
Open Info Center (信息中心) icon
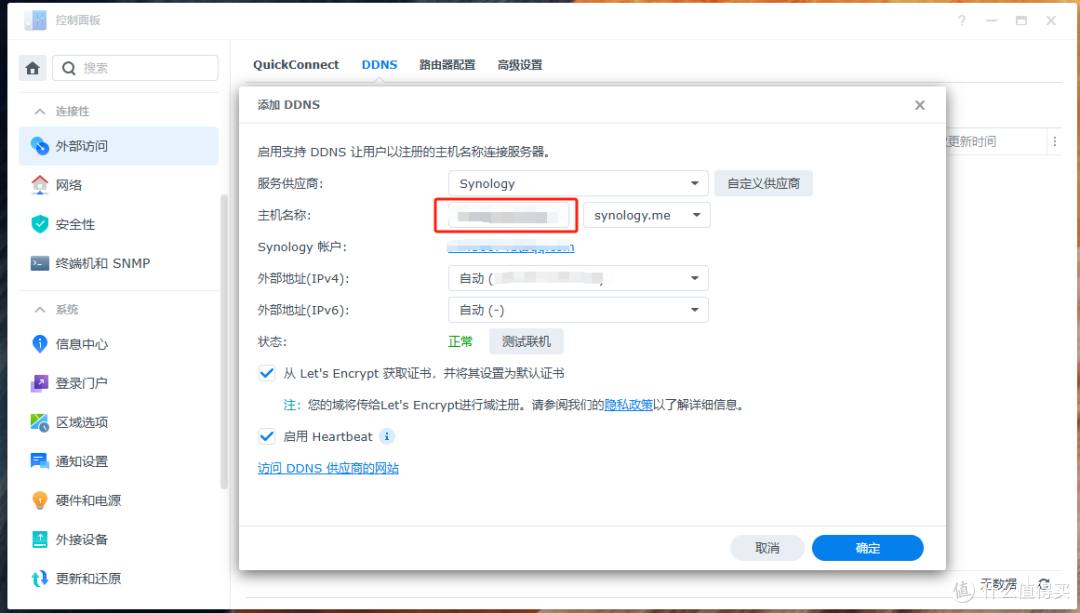(x=40, y=344)
